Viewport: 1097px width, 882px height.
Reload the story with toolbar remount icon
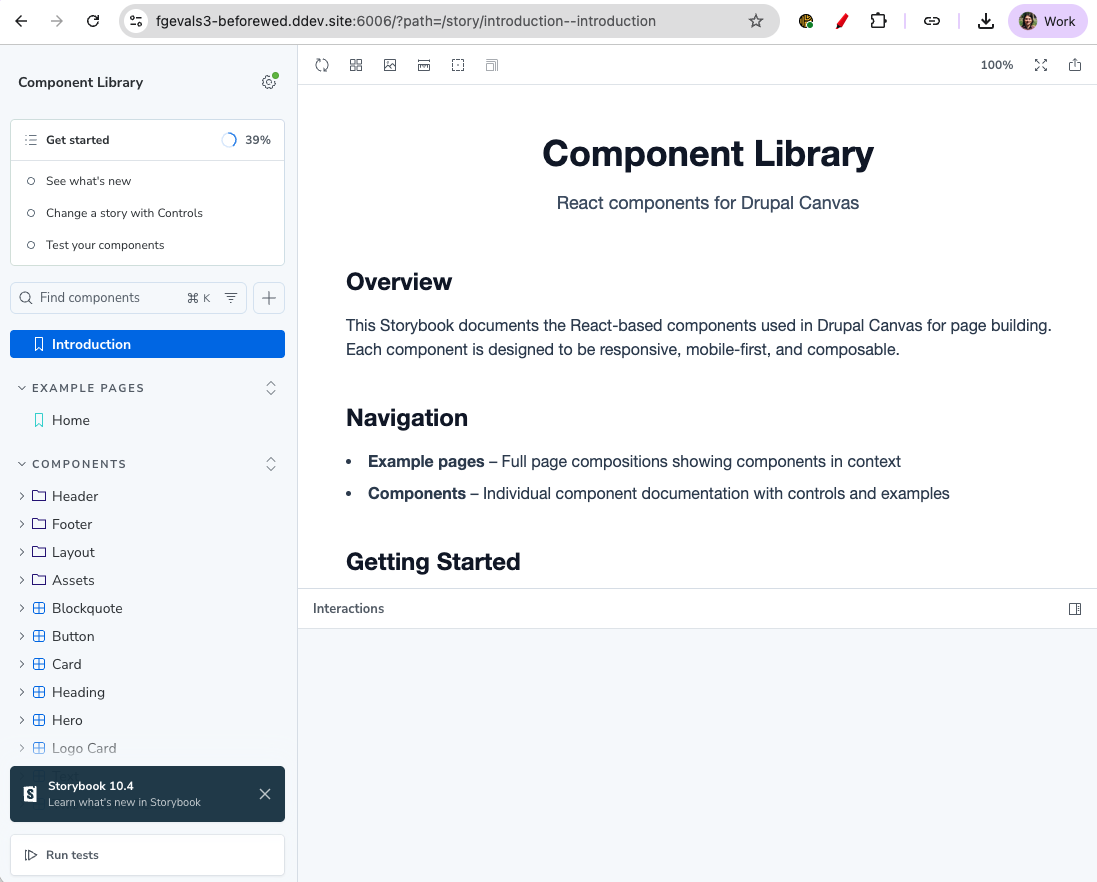pyautogui.click(x=322, y=65)
